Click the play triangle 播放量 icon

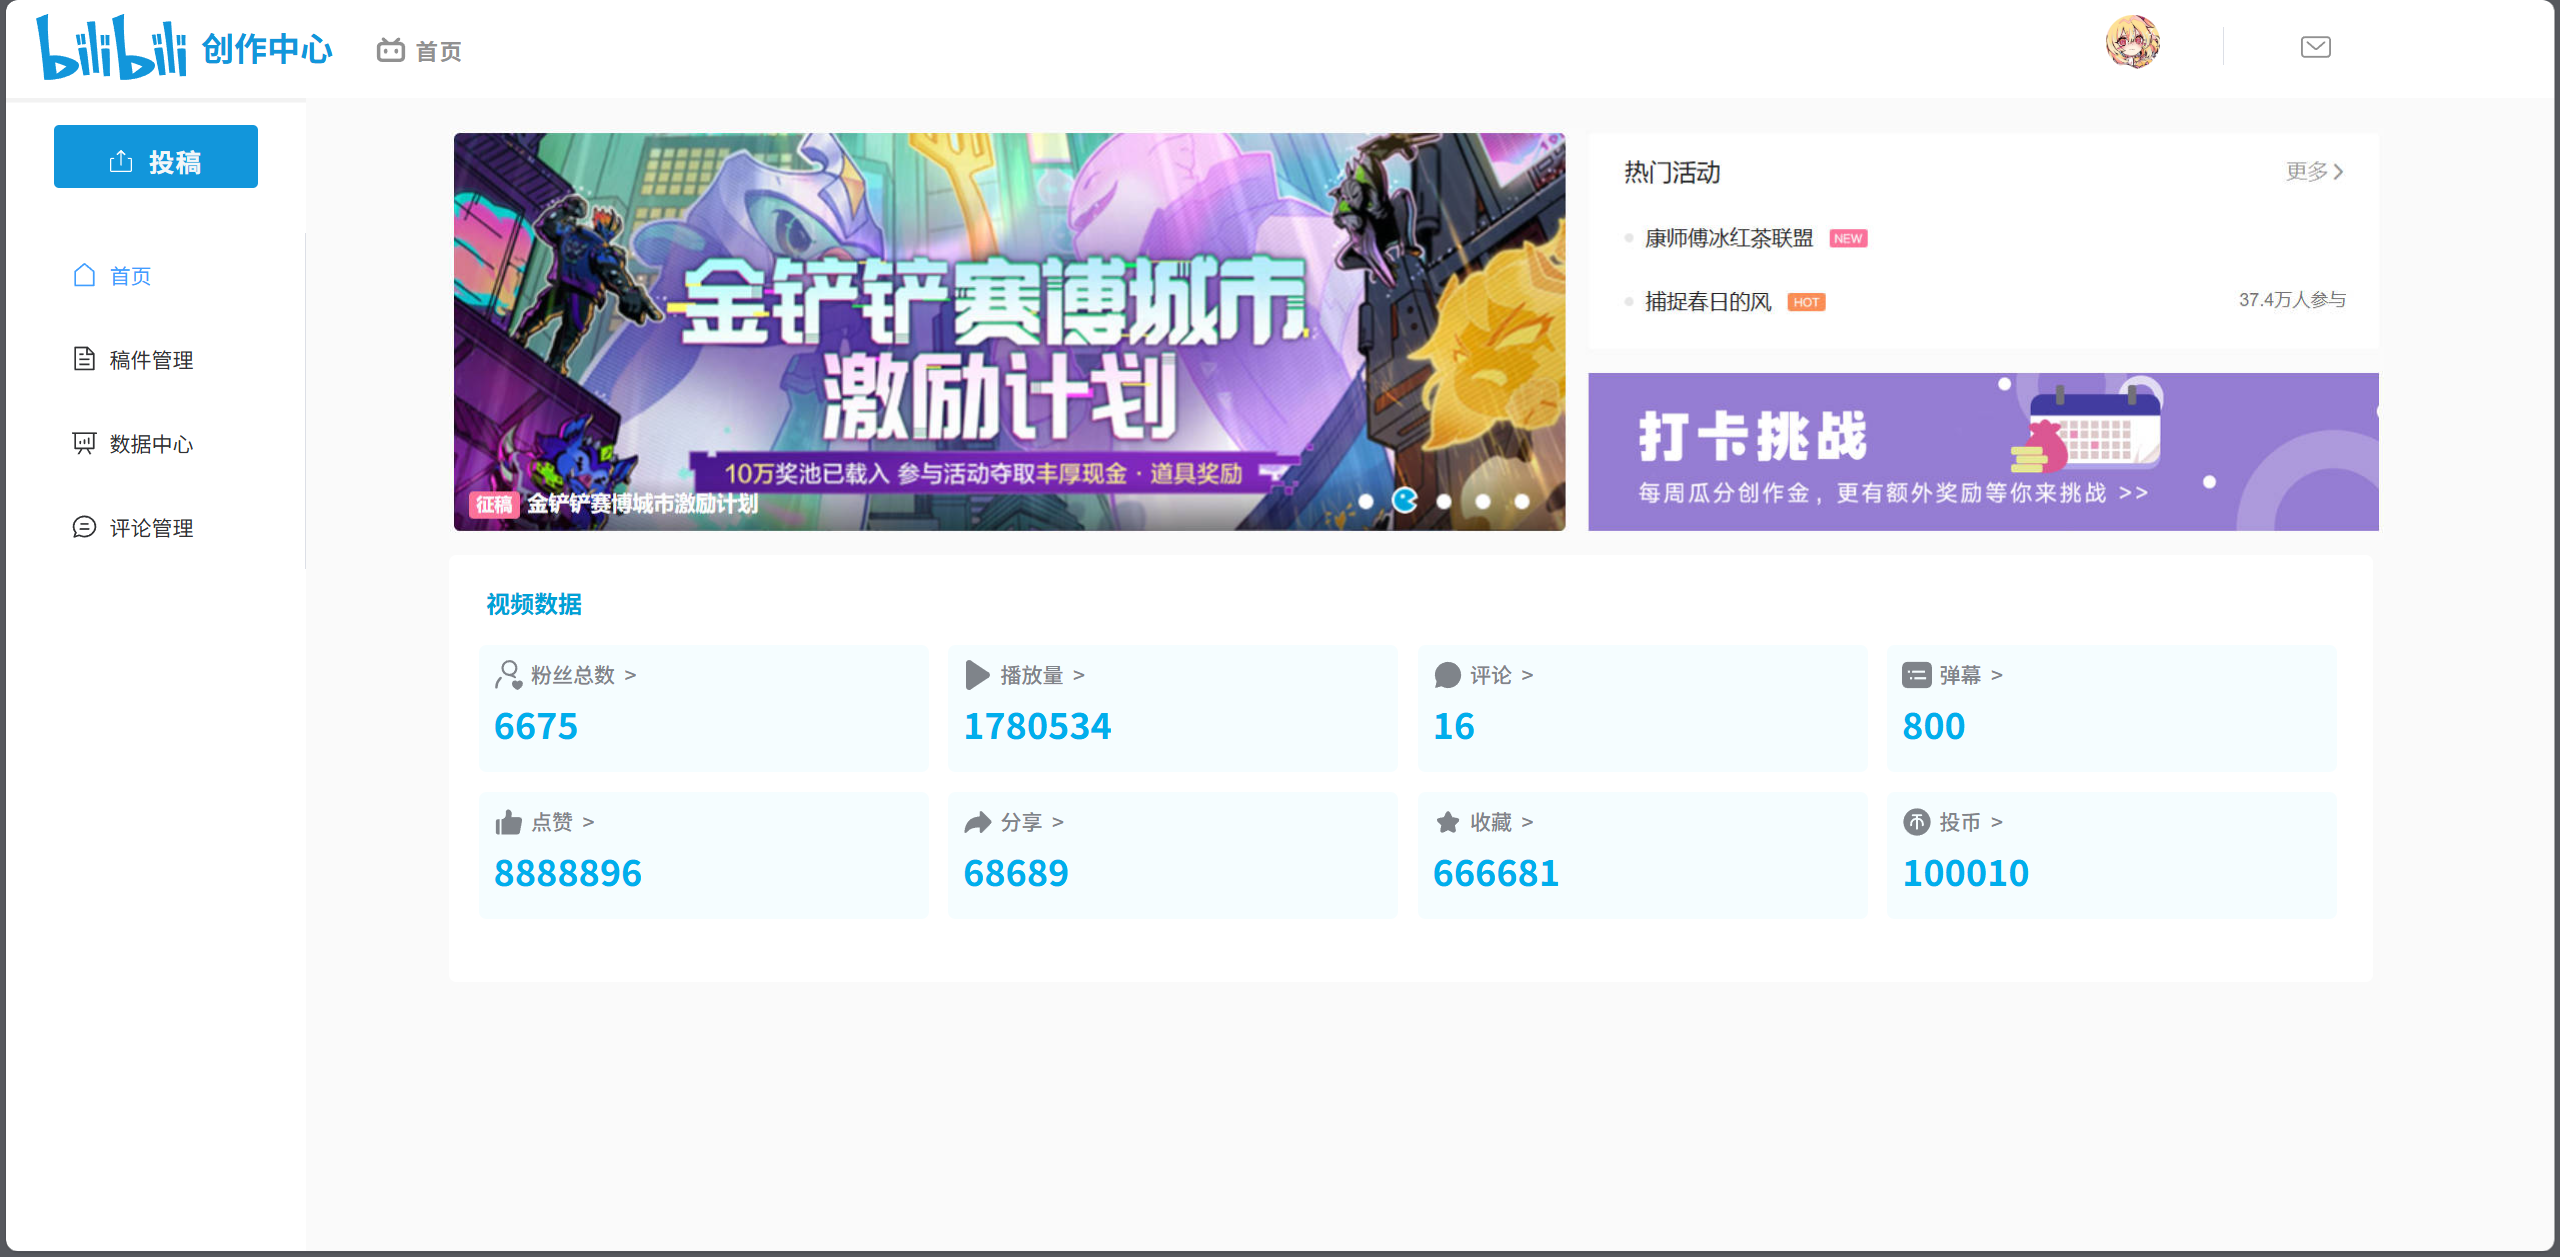click(x=977, y=675)
